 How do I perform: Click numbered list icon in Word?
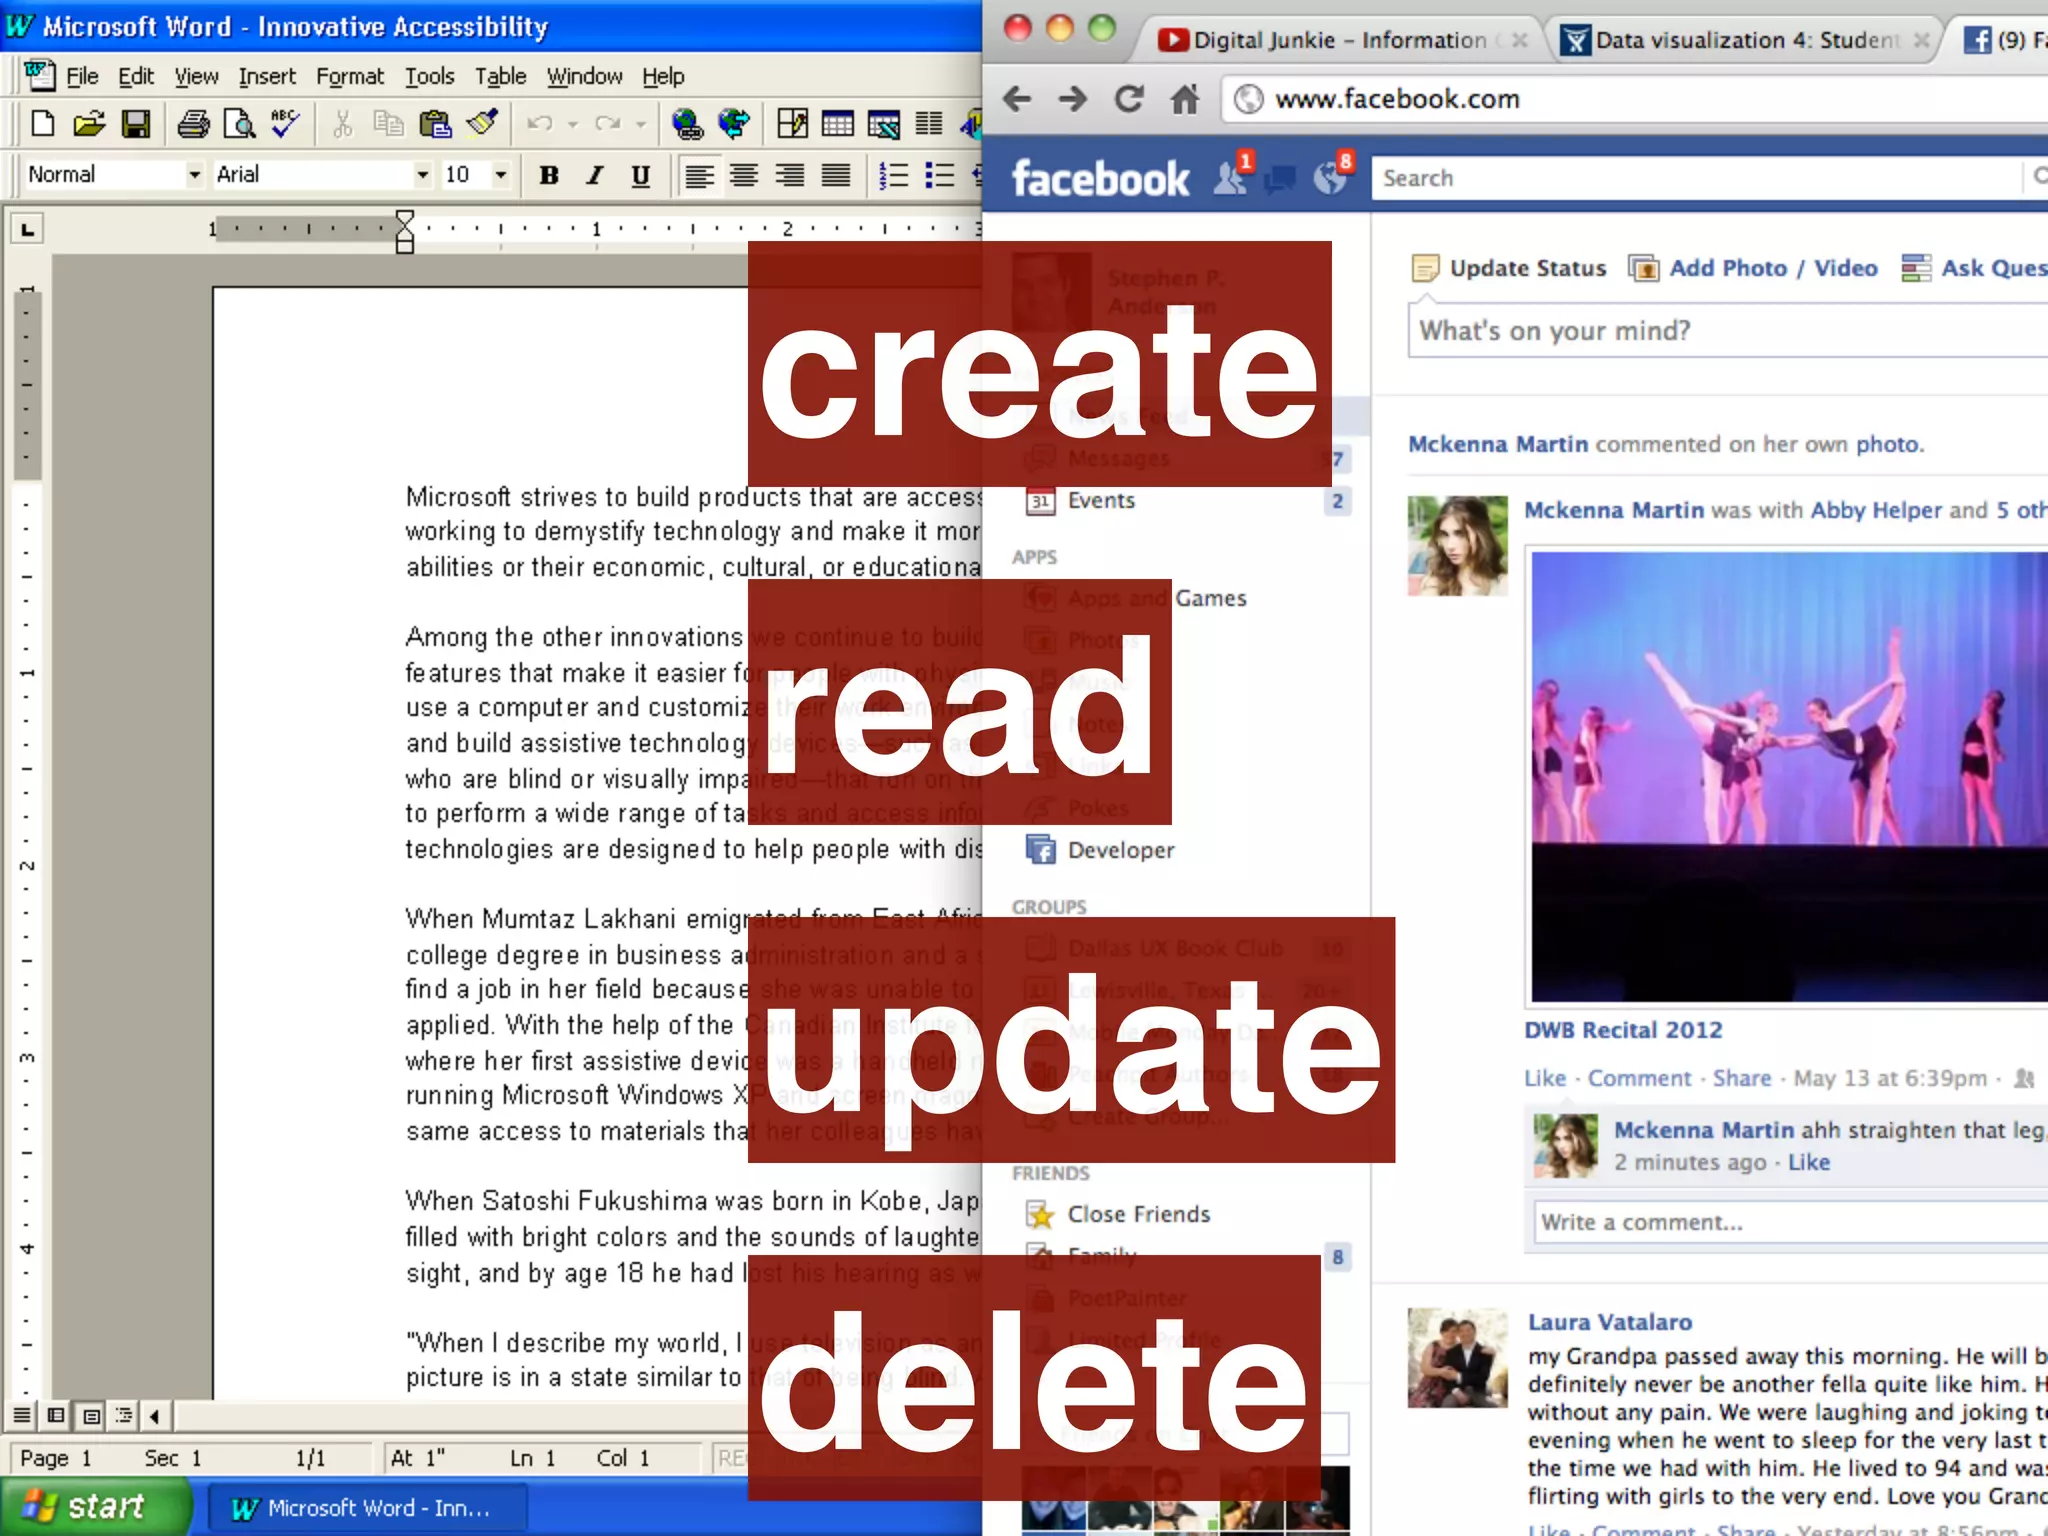[x=893, y=176]
